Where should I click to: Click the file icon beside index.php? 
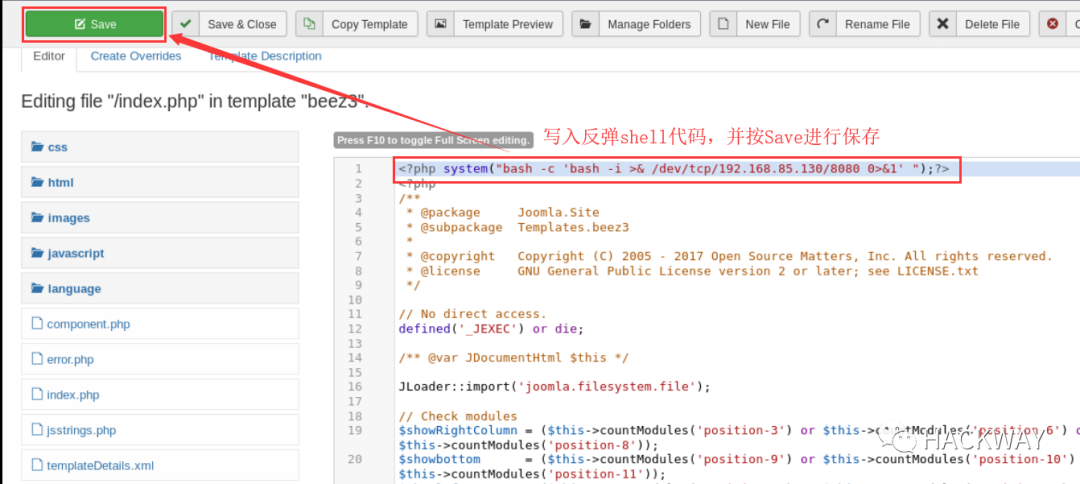coord(37,394)
